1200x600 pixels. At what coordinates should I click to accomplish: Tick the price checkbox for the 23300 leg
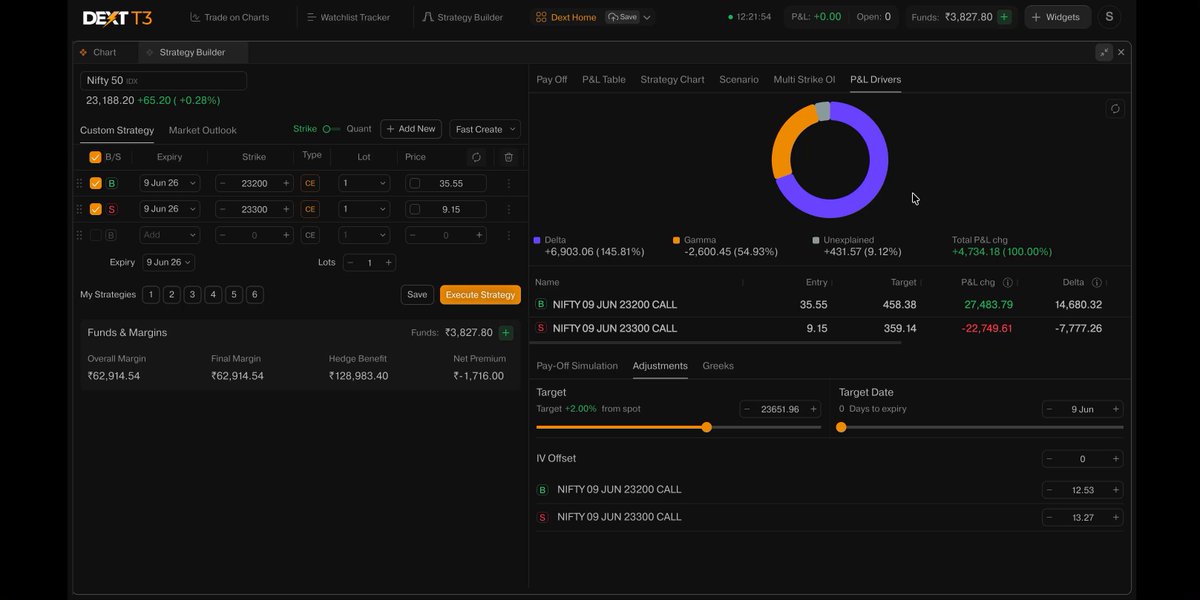(414, 210)
